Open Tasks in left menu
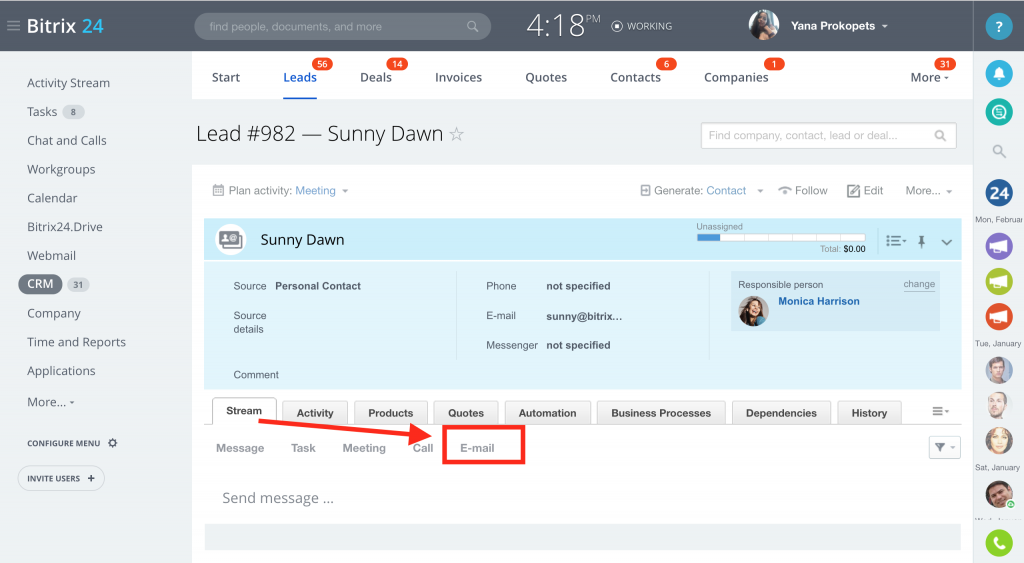 point(42,112)
